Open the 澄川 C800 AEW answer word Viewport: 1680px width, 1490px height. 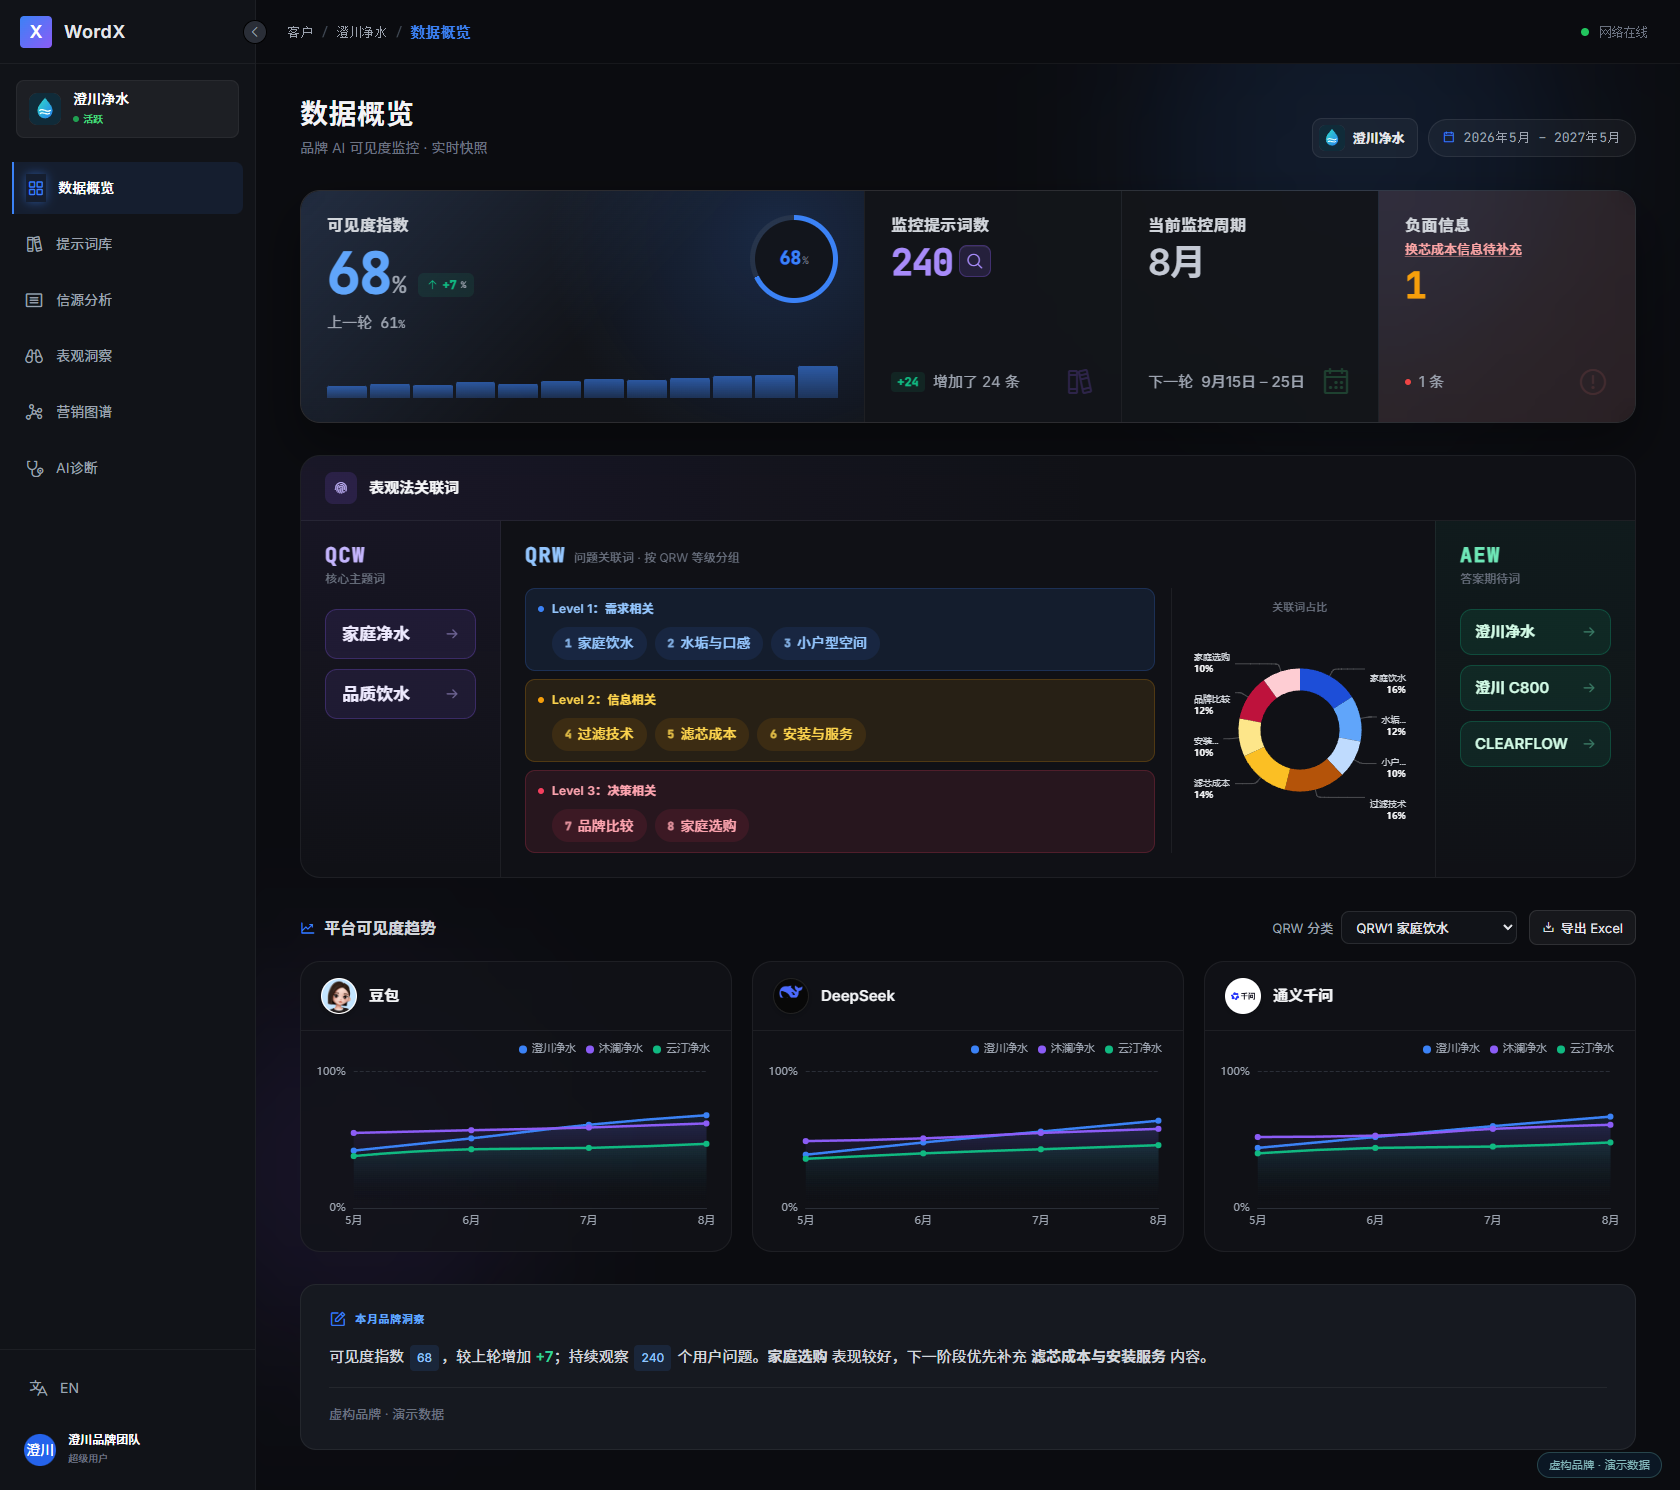[x=1535, y=688]
